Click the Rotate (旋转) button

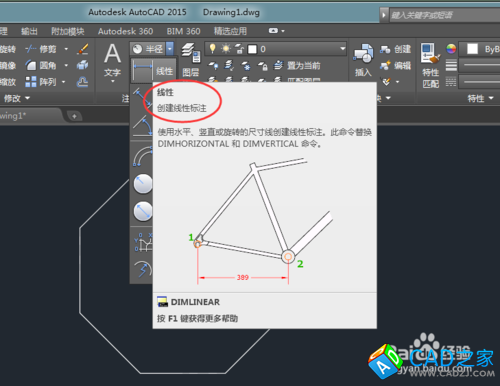click(x=8, y=49)
